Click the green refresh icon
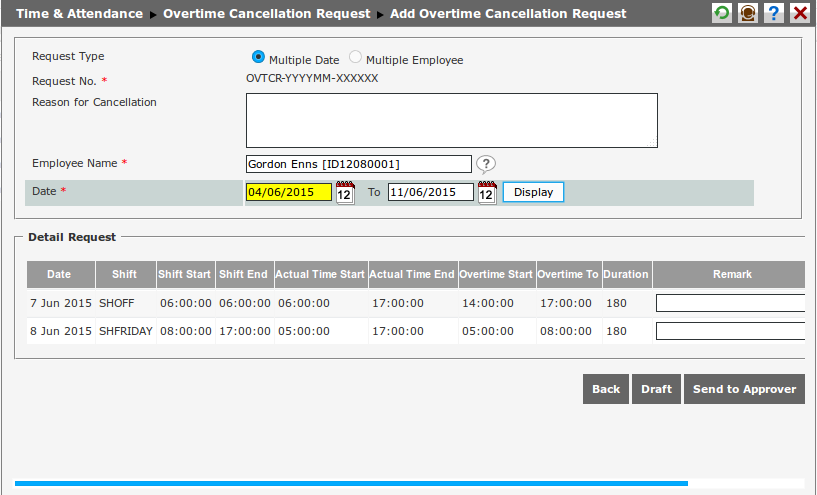Image resolution: width=817 pixels, height=495 pixels. [721, 13]
